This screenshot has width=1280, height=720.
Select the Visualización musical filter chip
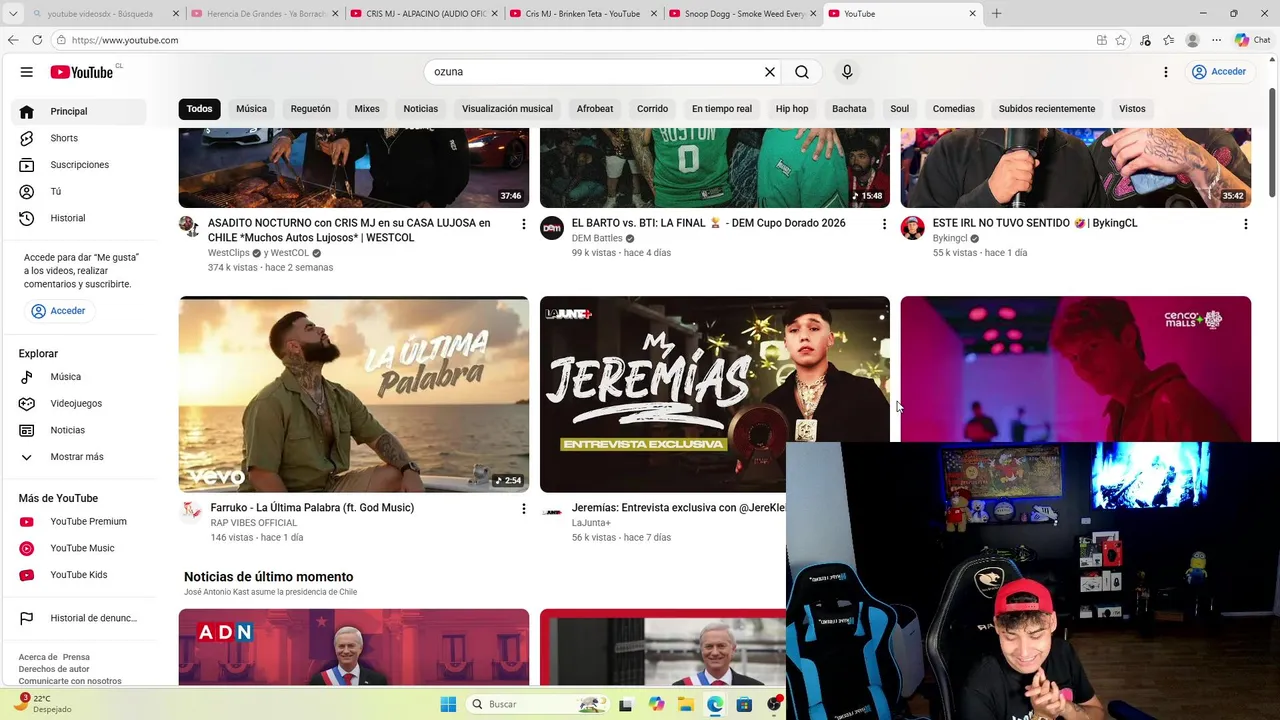click(507, 109)
